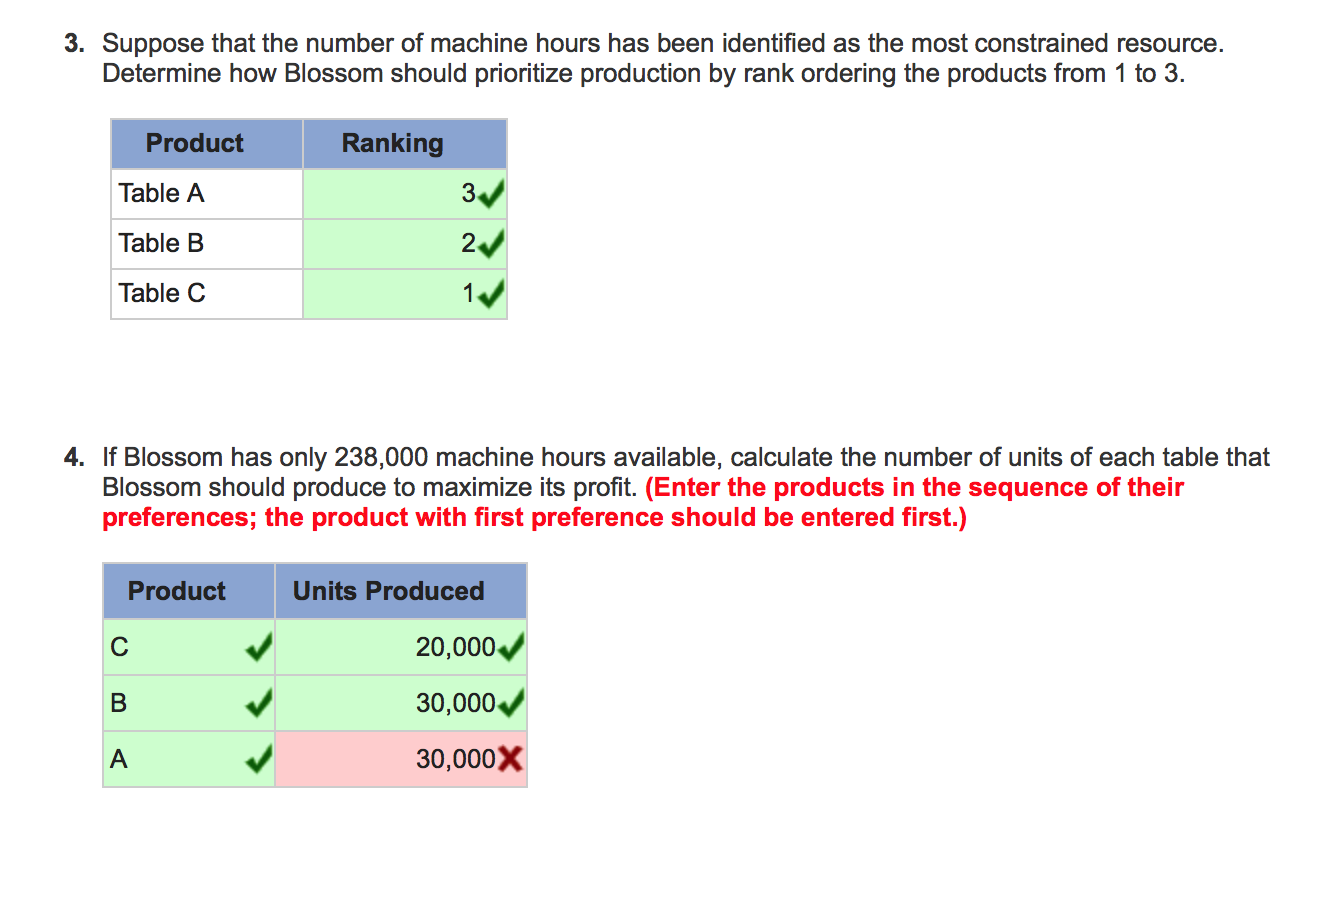Click question 4 text about 238,000 machine hours
This screenshot has width=1344, height=910.
[x=686, y=472]
